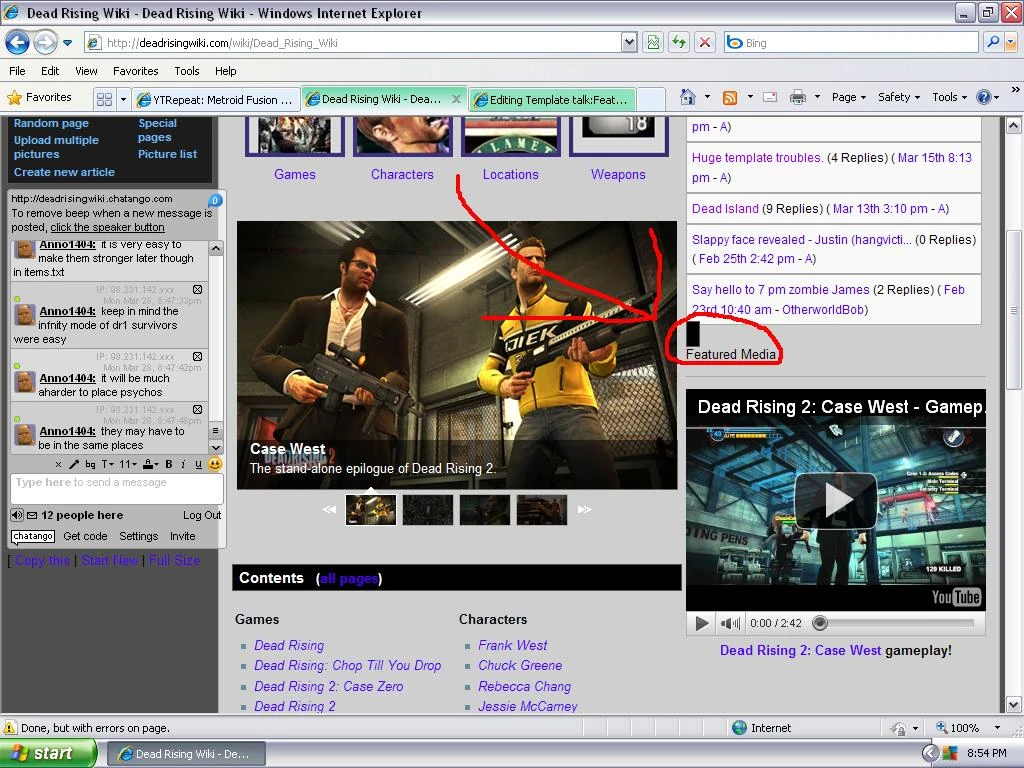Toggle underline in chat formatting
The image size is (1024, 768).
(199, 464)
